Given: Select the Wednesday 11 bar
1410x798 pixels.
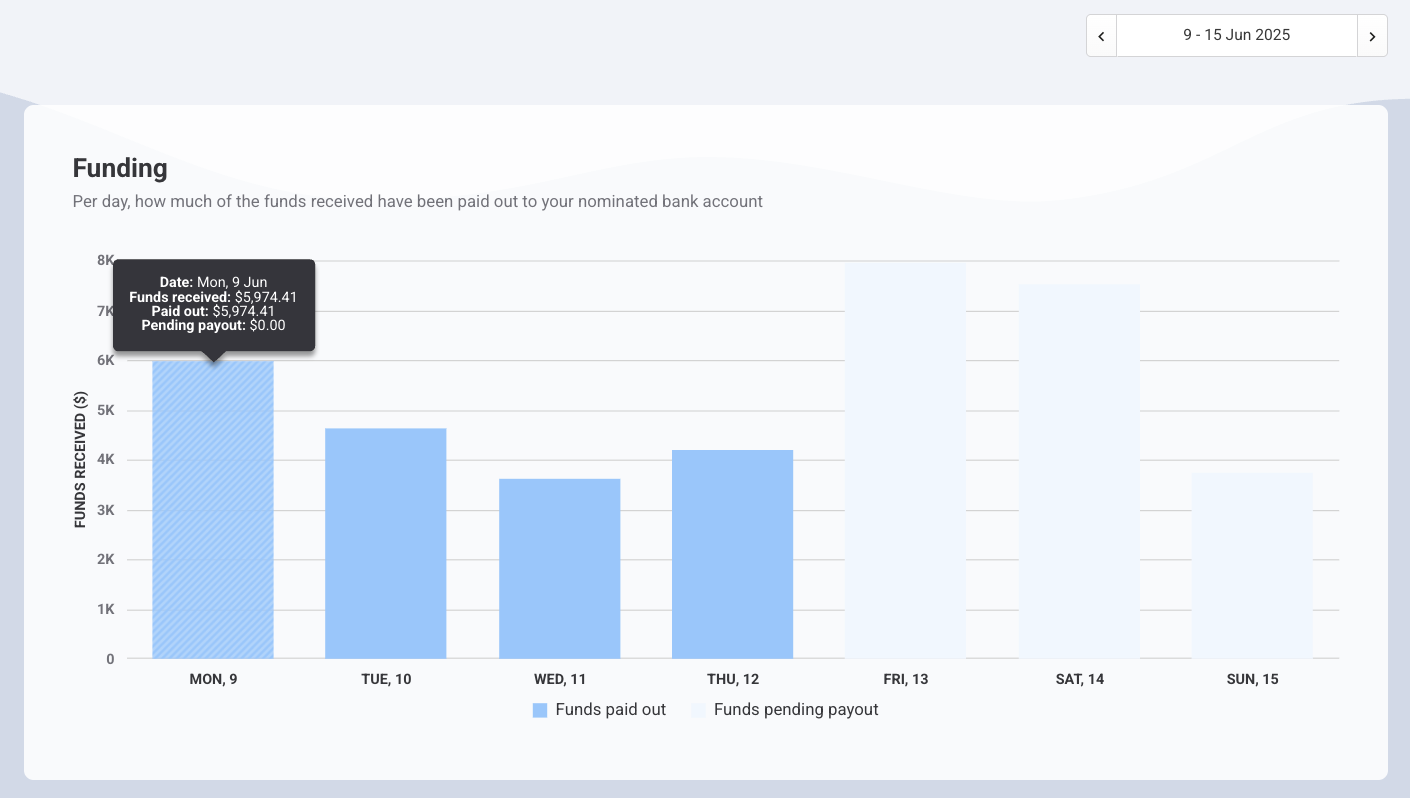Looking at the screenshot, I should click(x=559, y=568).
